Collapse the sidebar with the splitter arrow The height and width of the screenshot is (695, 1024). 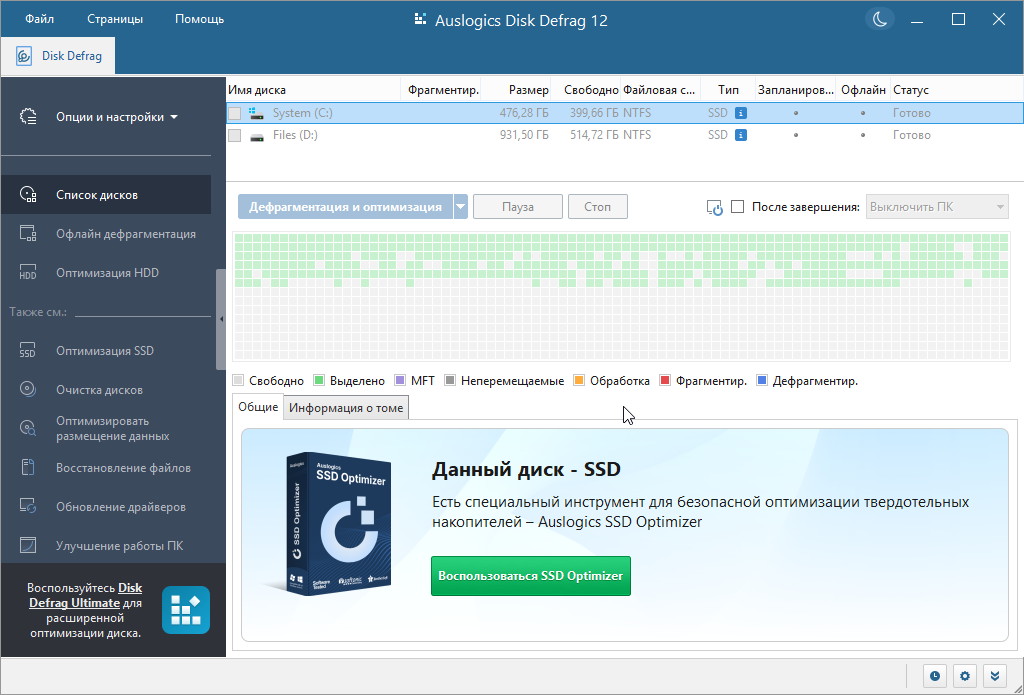(x=221, y=319)
